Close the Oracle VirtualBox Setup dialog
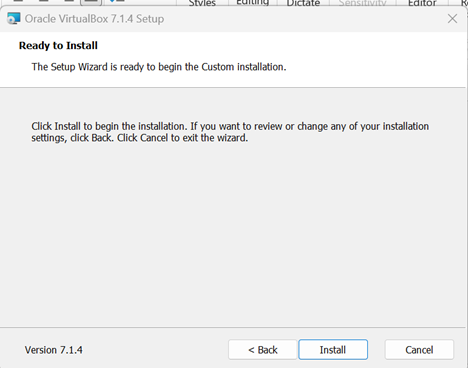This screenshot has height=368, width=468. pyautogui.click(x=452, y=19)
